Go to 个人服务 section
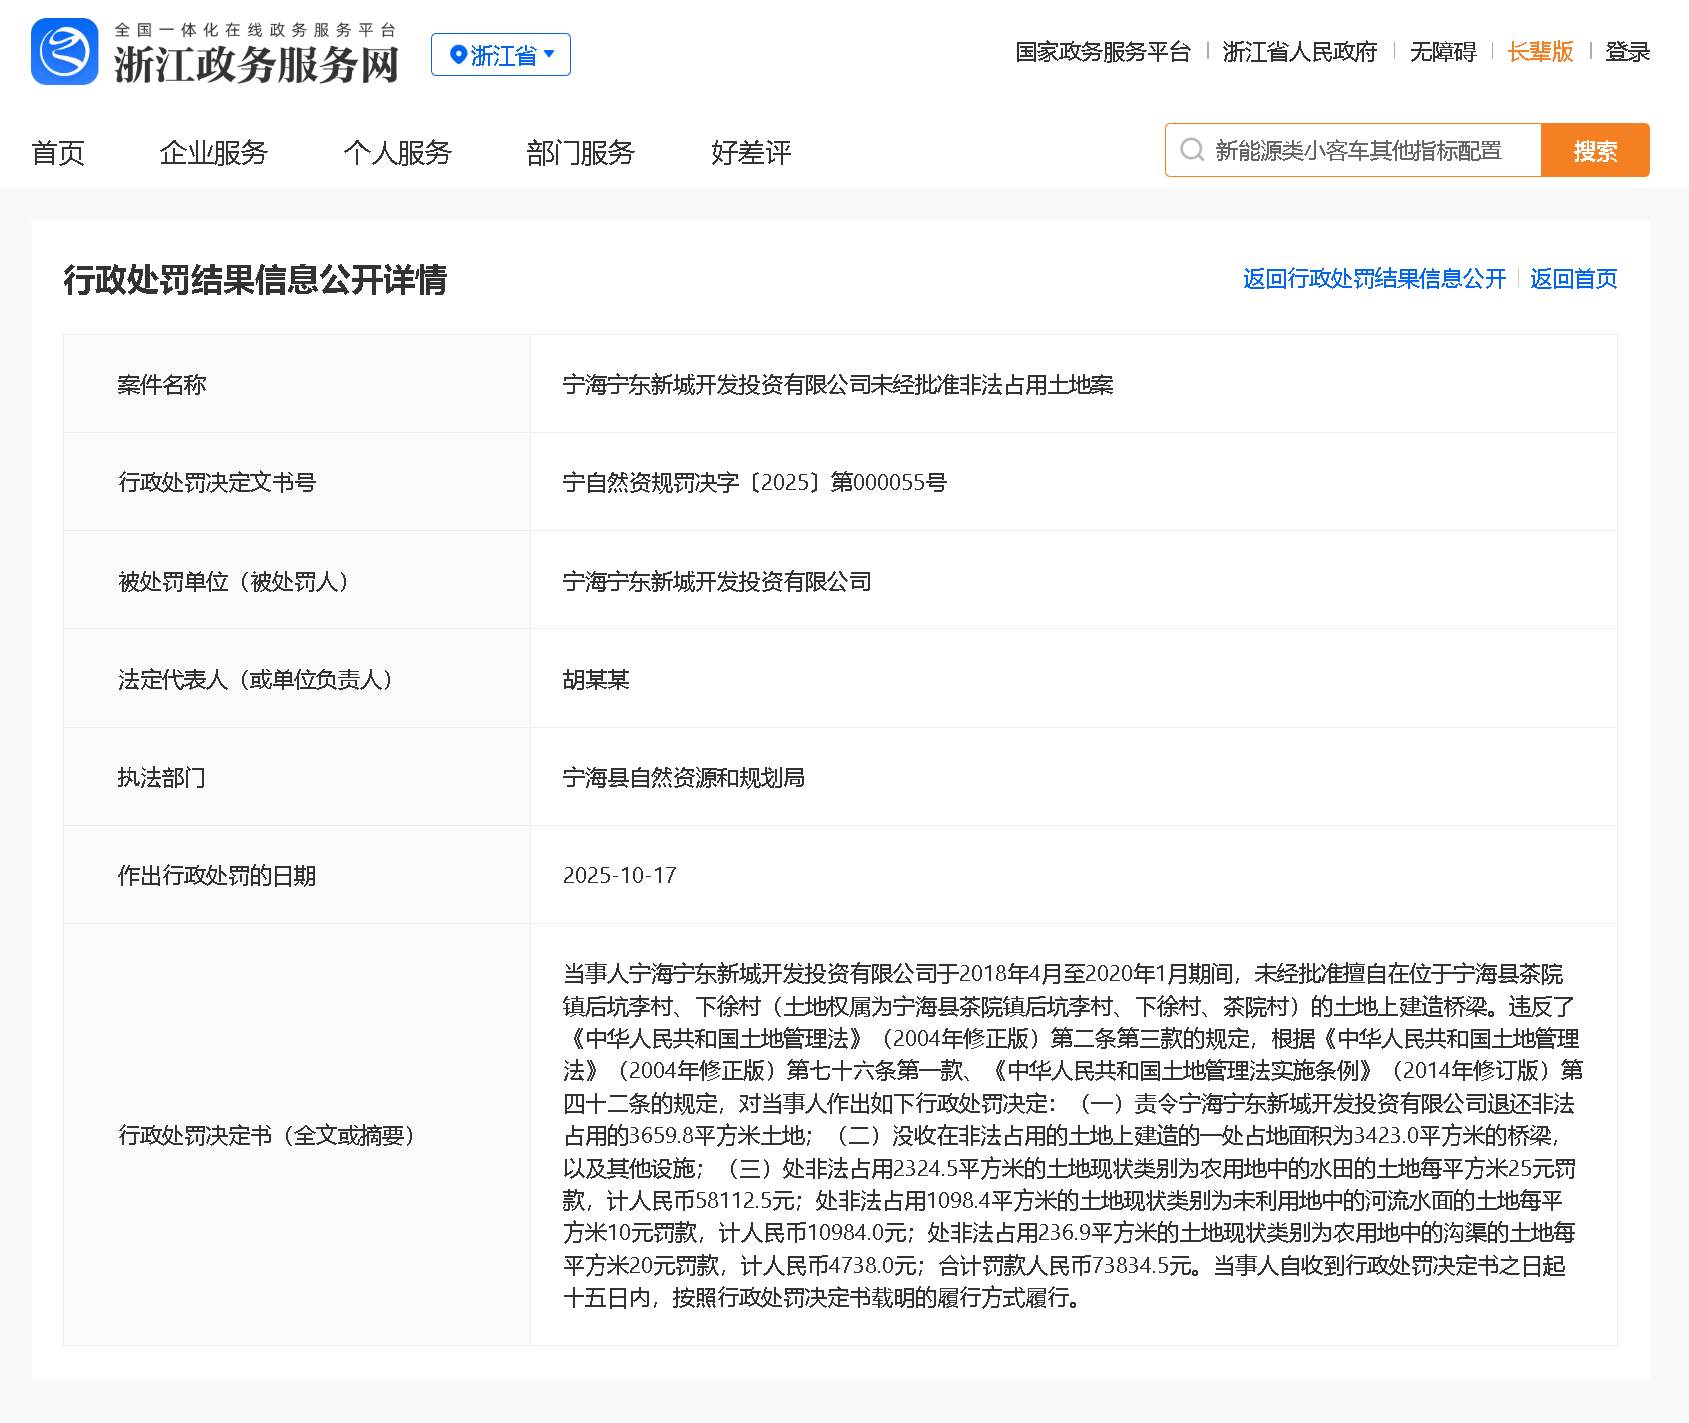Viewport: 1689px width, 1423px height. pos(397,153)
